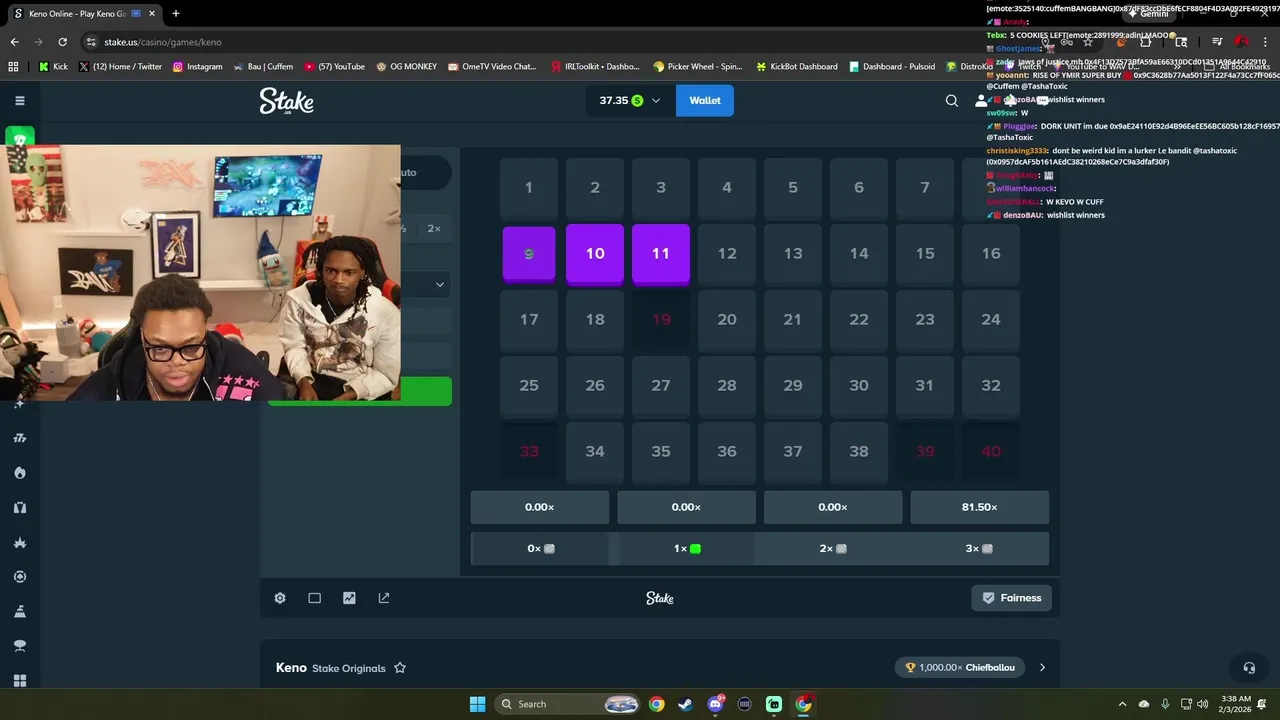The height and width of the screenshot is (720, 1280).
Task: Click the Stake logo in header
Action: tap(286, 101)
